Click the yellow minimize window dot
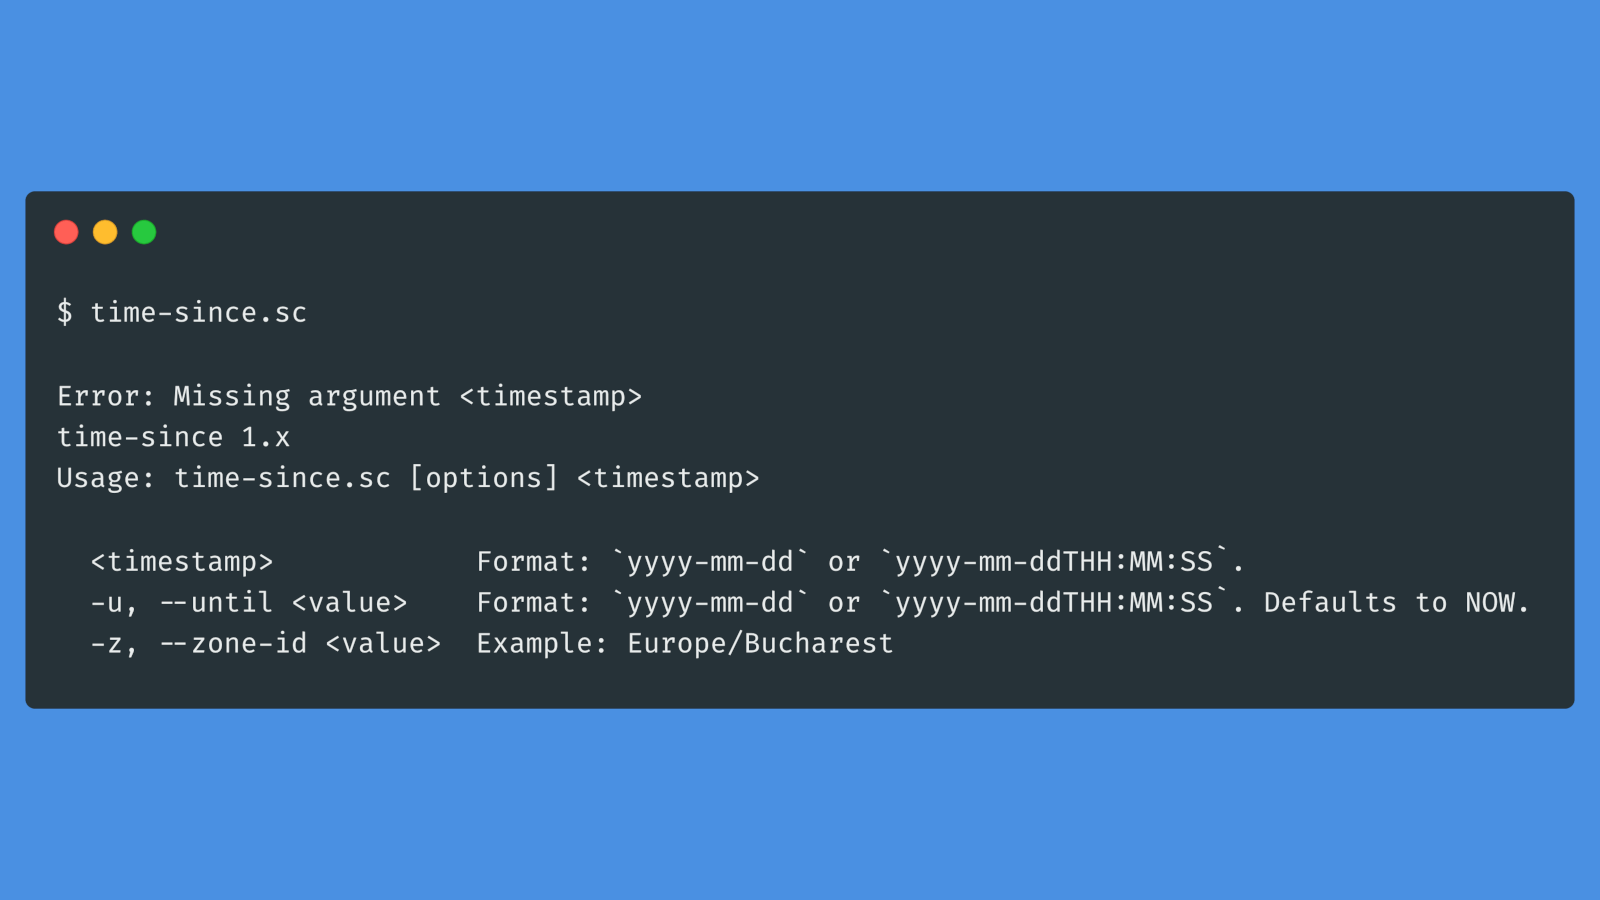The image size is (1600, 900). [105, 232]
